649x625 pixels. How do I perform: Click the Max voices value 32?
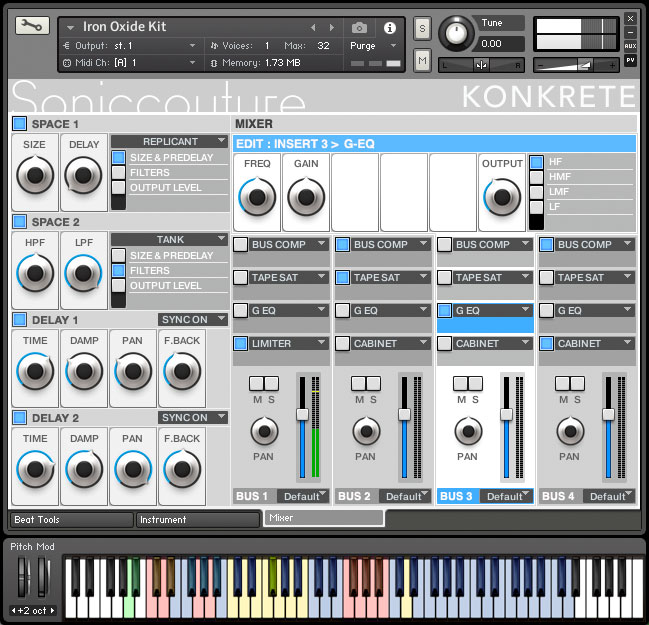tap(323, 46)
